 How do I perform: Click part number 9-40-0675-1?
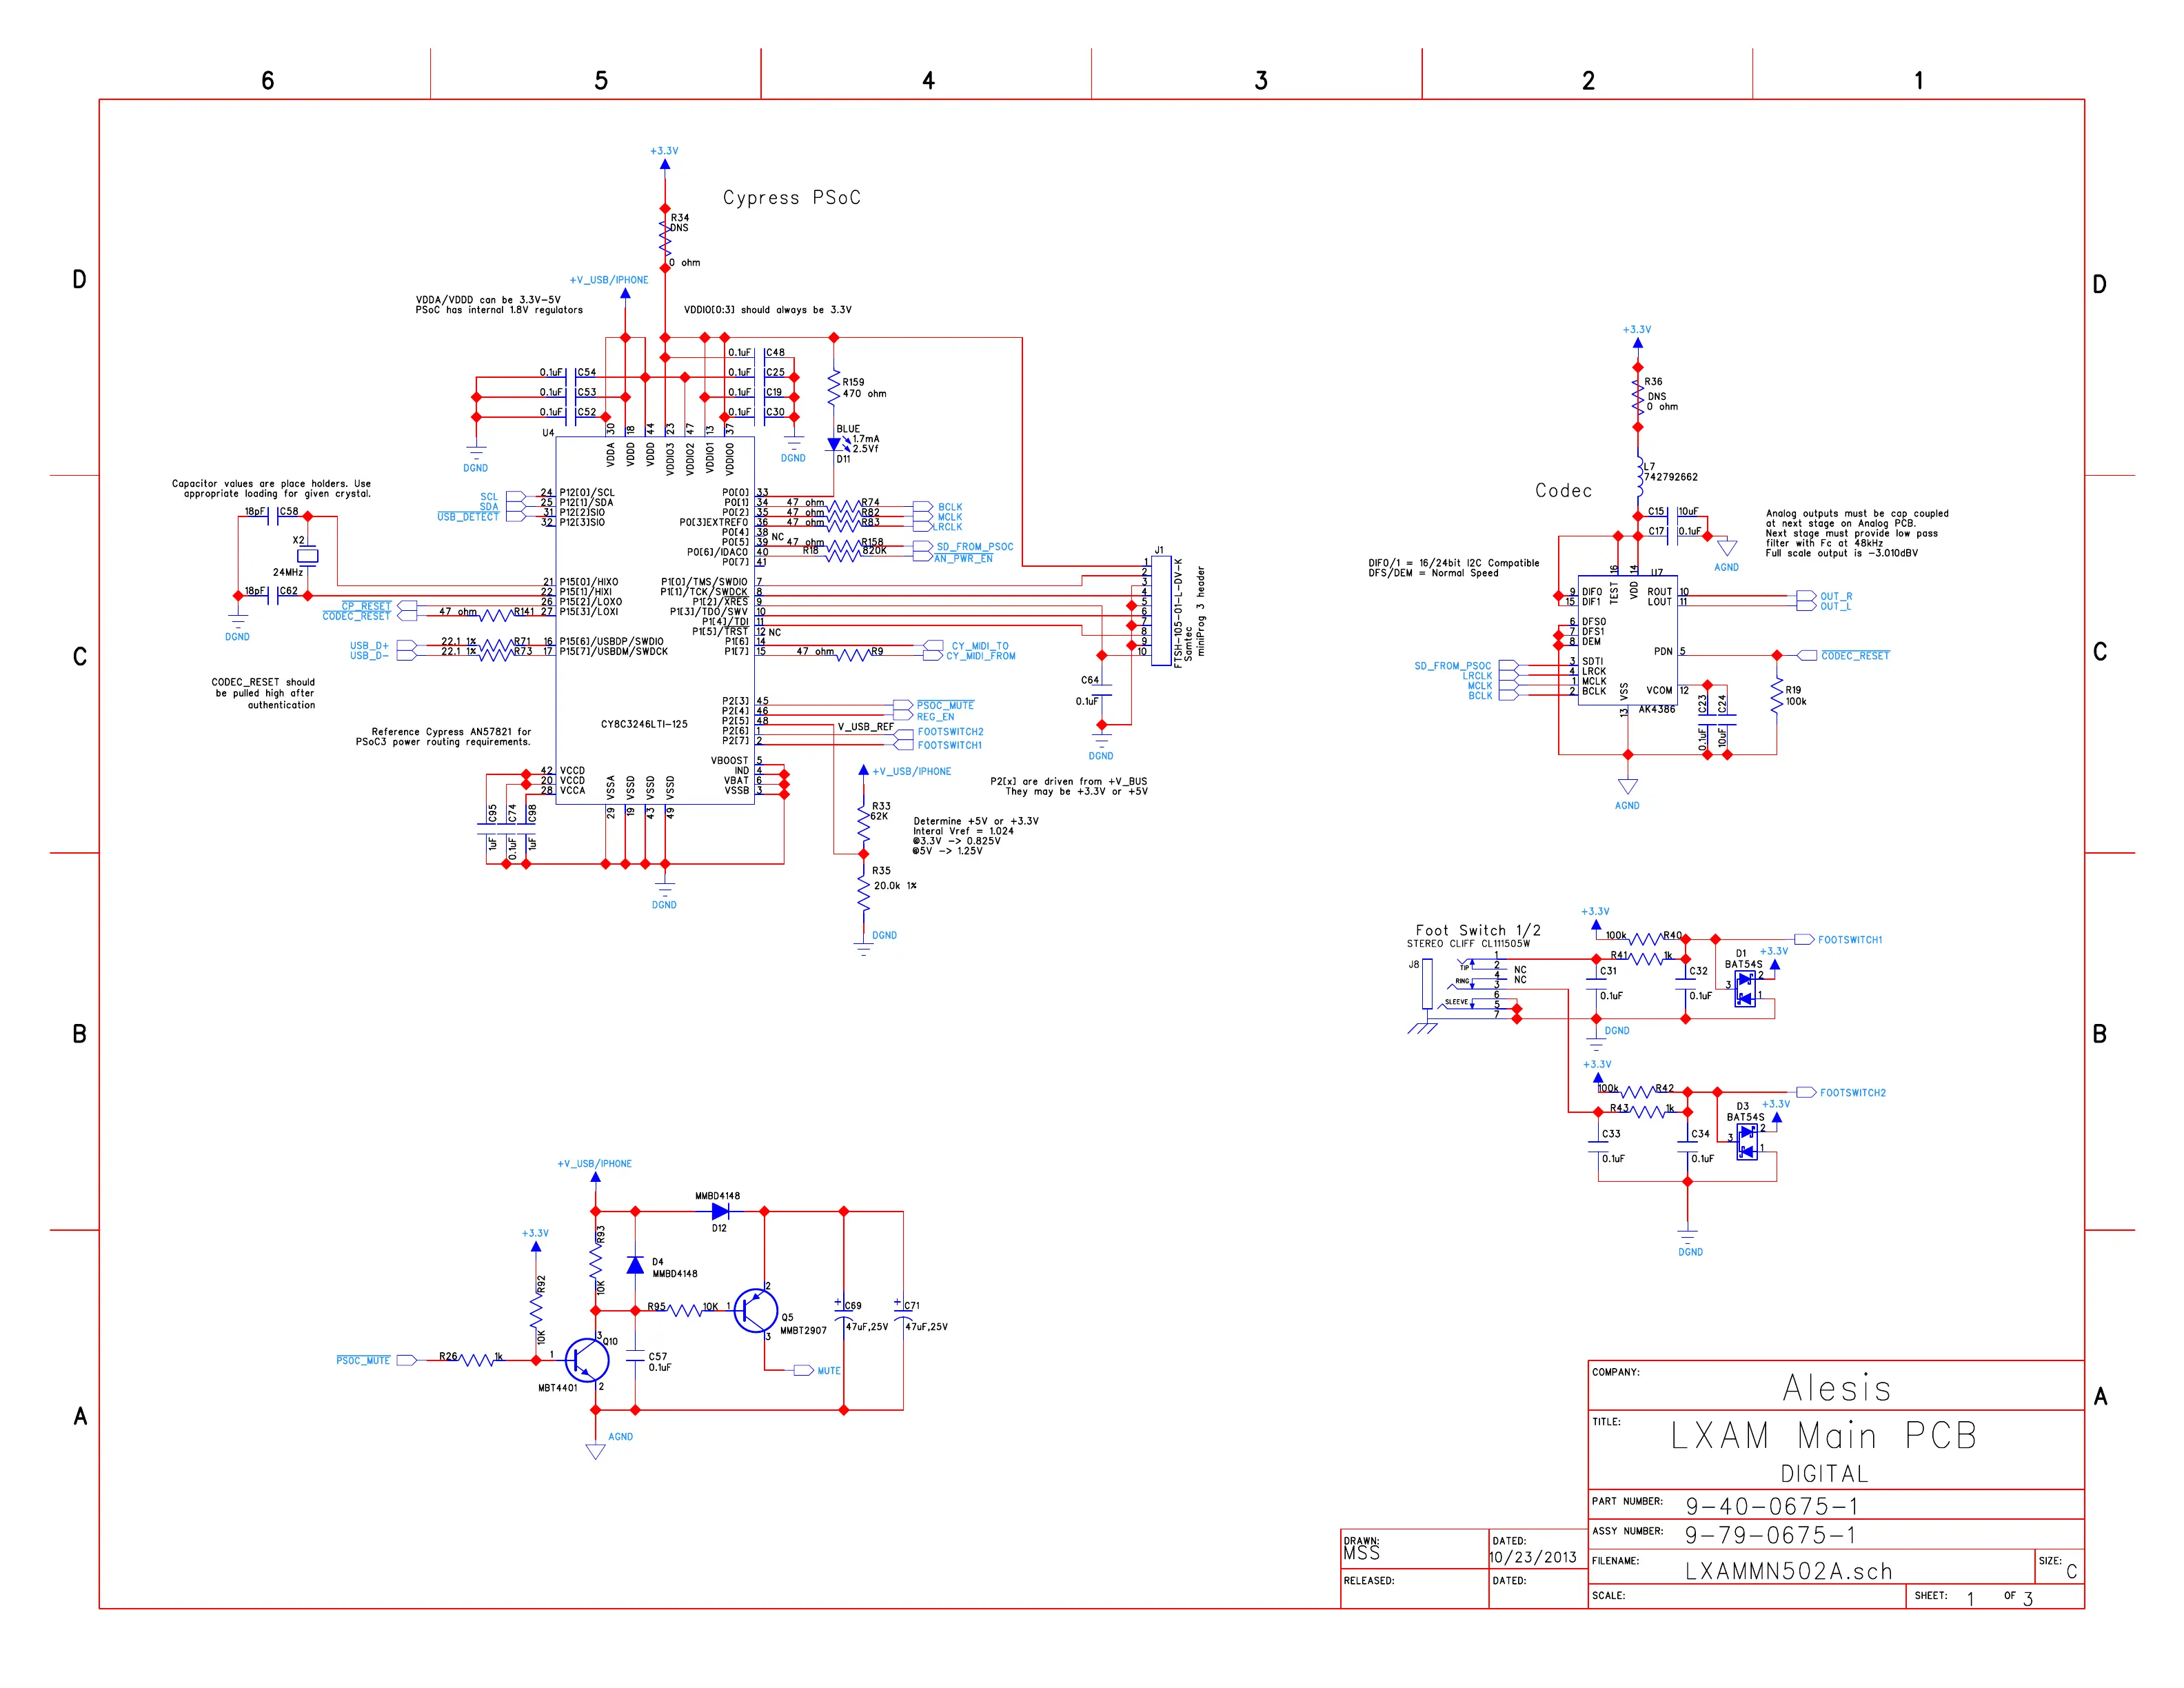click(x=1772, y=1506)
